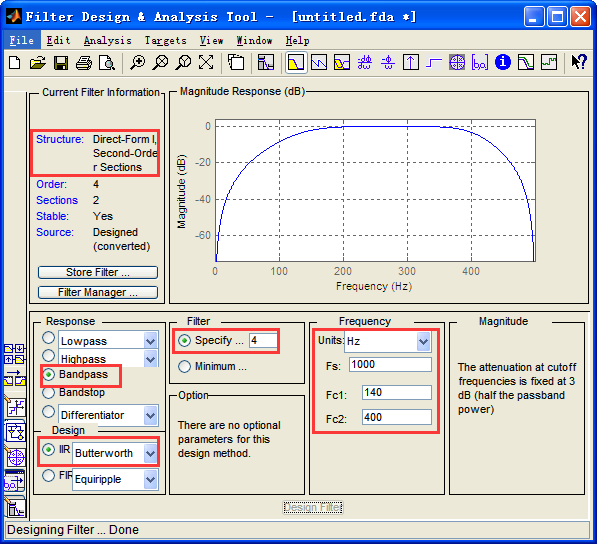Select the Specify order radio button

coord(185,341)
